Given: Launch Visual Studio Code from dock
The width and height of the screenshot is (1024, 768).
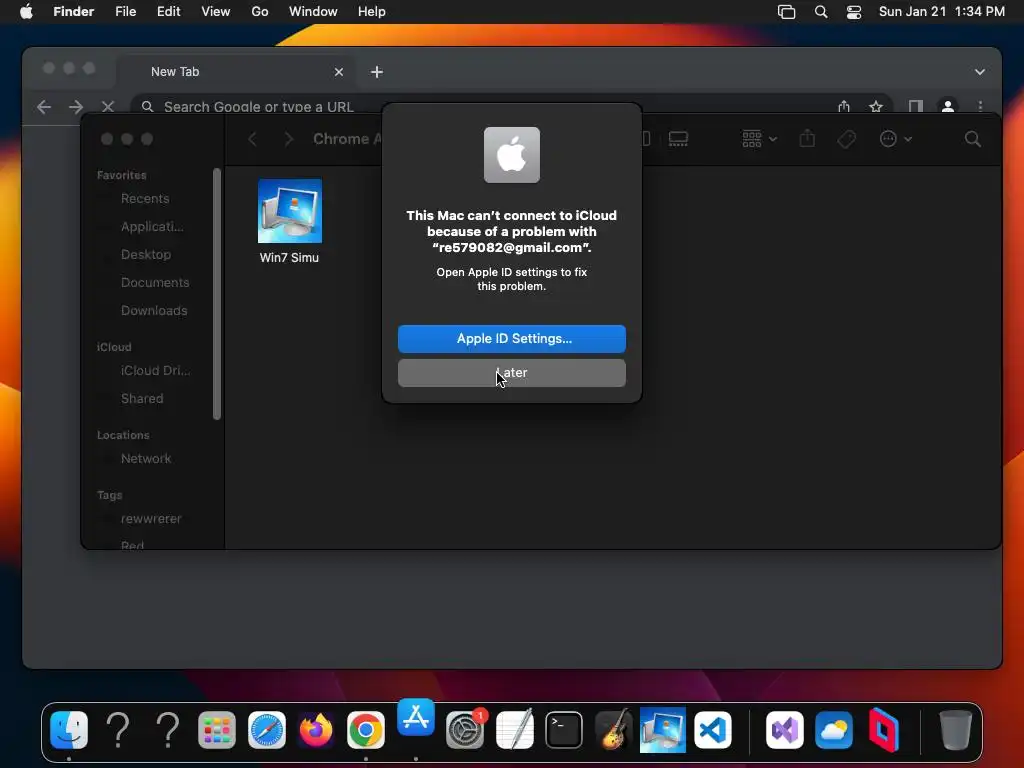Looking at the screenshot, I should coord(712,729).
